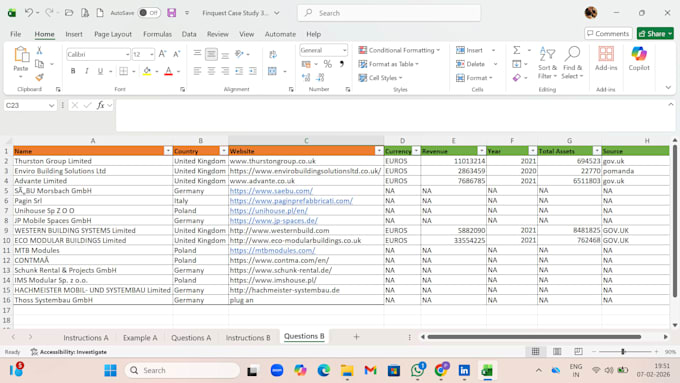The height and width of the screenshot is (383, 680).
Task: Expand the Number Format General dropdown
Action: tap(344, 50)
